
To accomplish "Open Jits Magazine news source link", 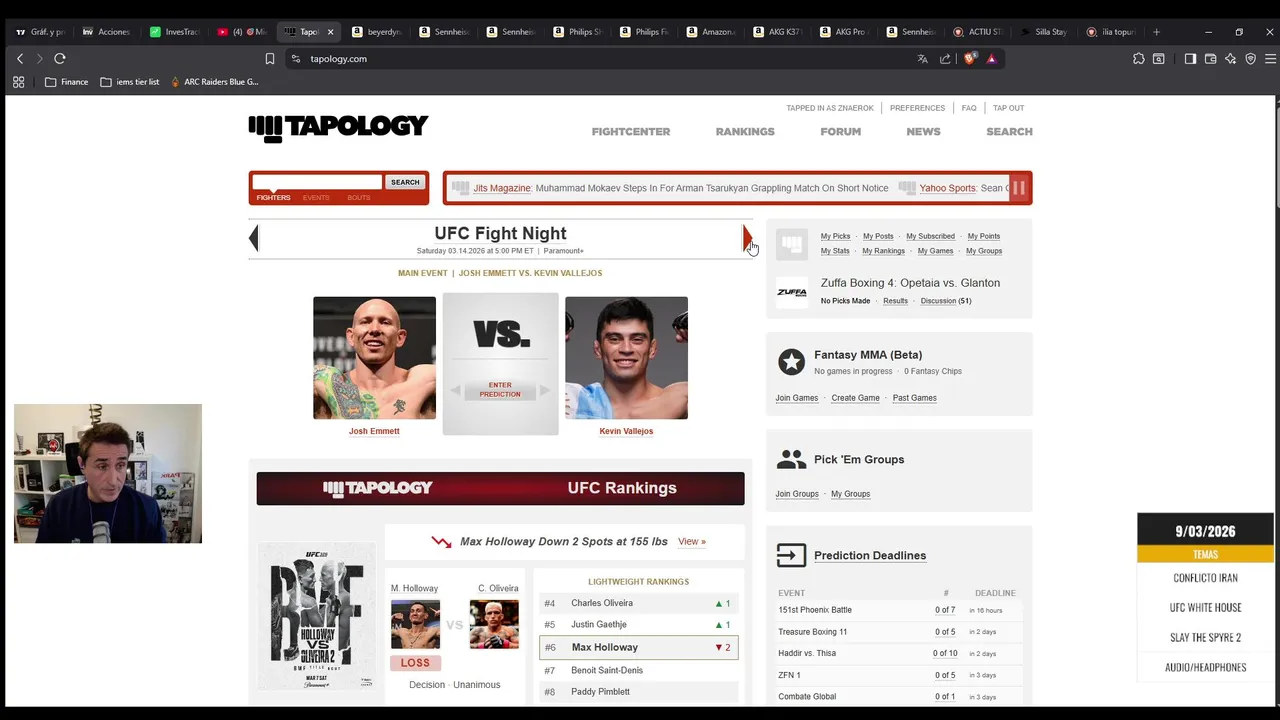I will coord(502,188).
